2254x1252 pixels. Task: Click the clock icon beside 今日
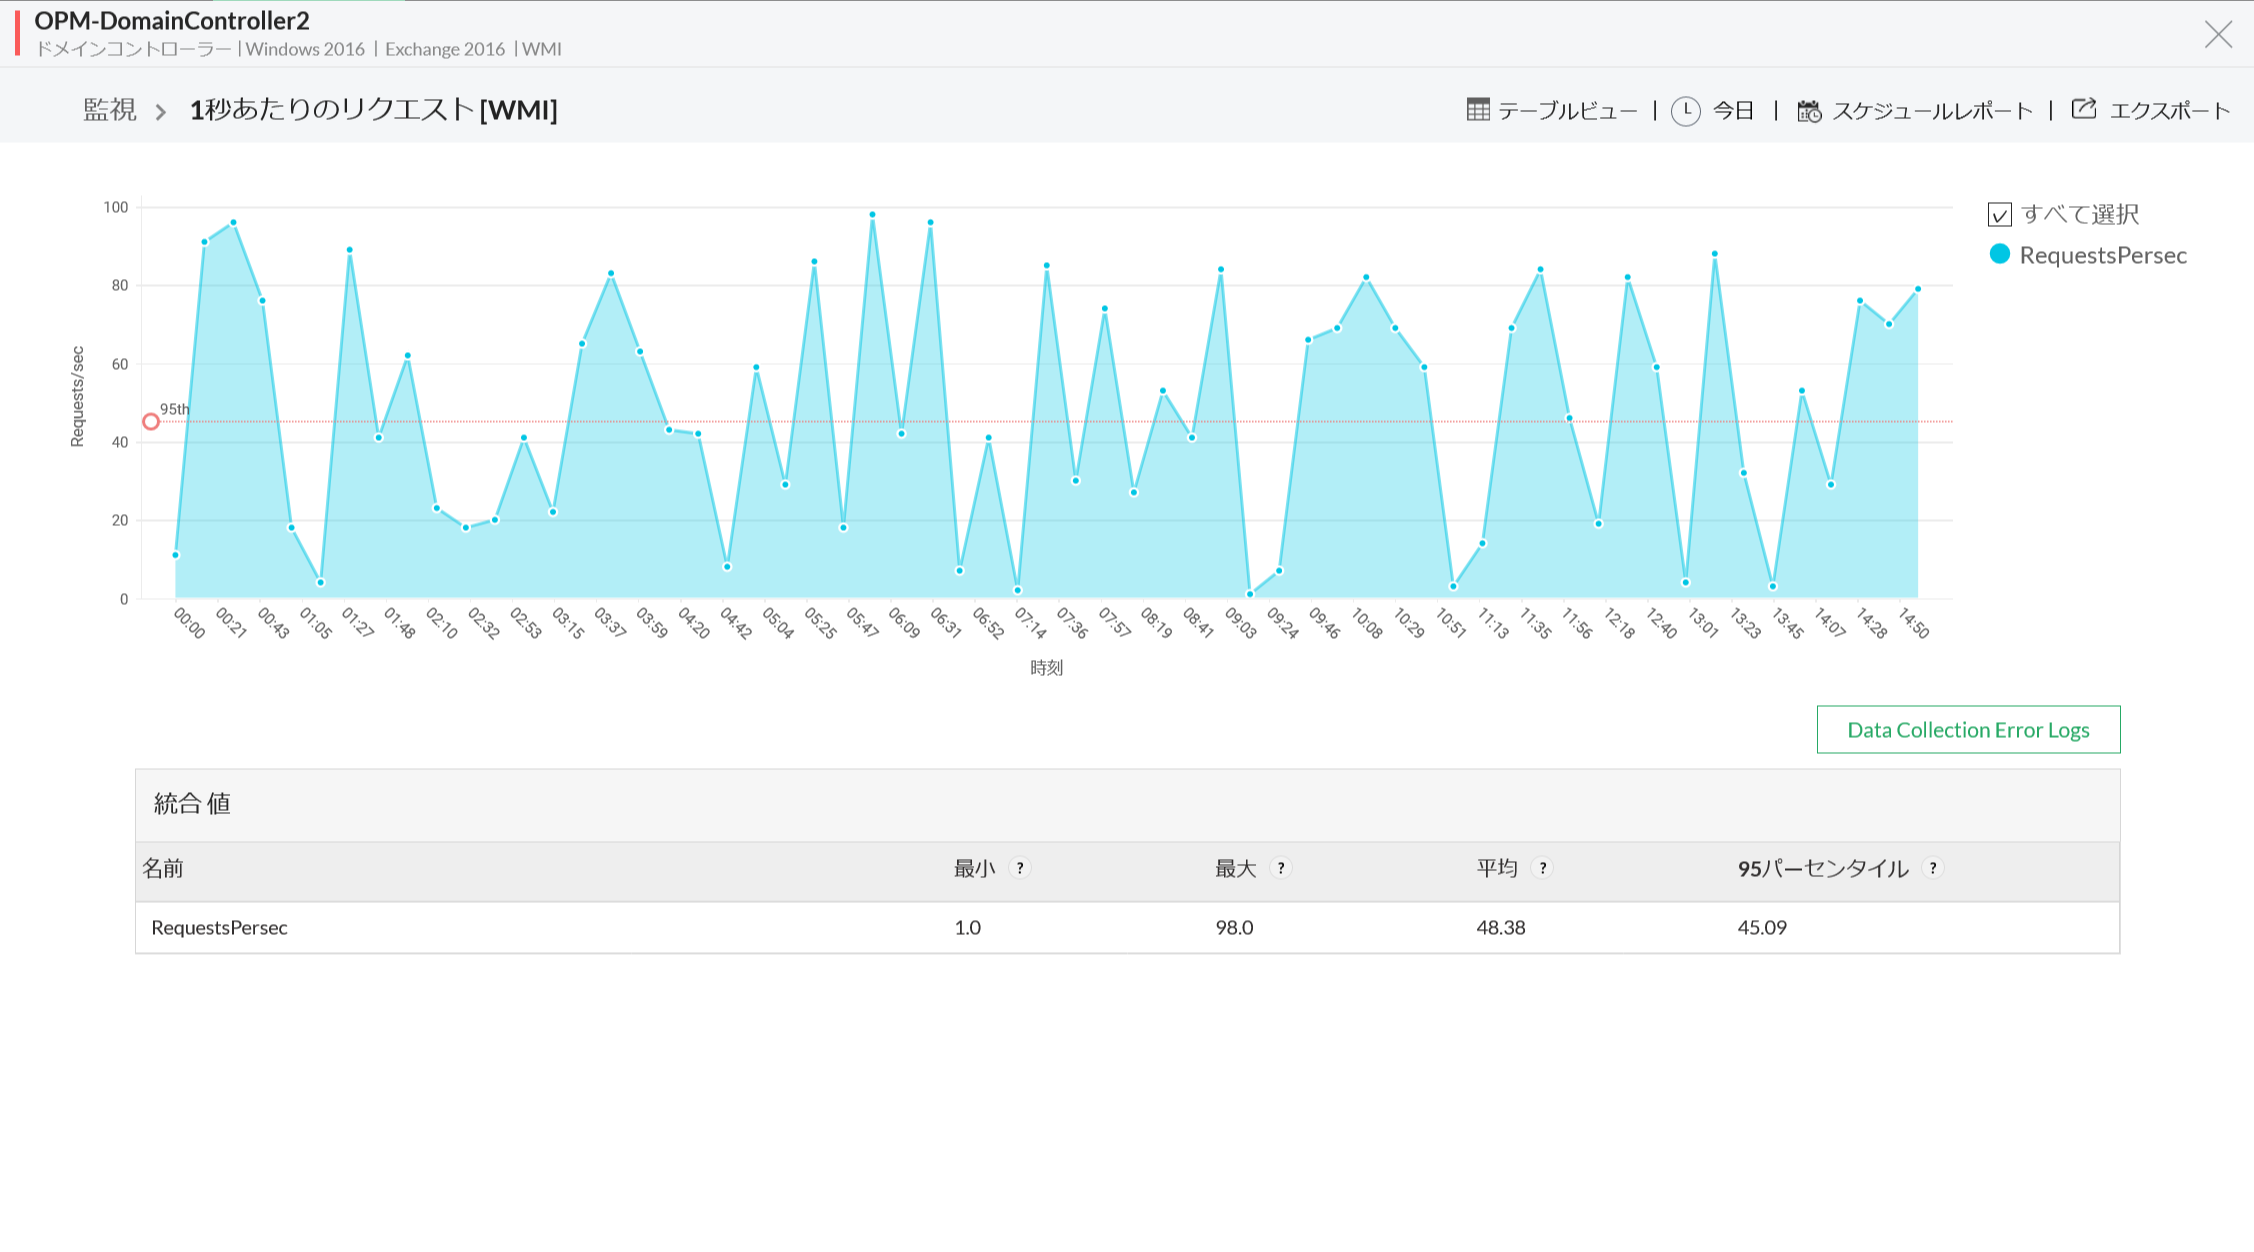pyautogui.click(x=1686, y=111)
